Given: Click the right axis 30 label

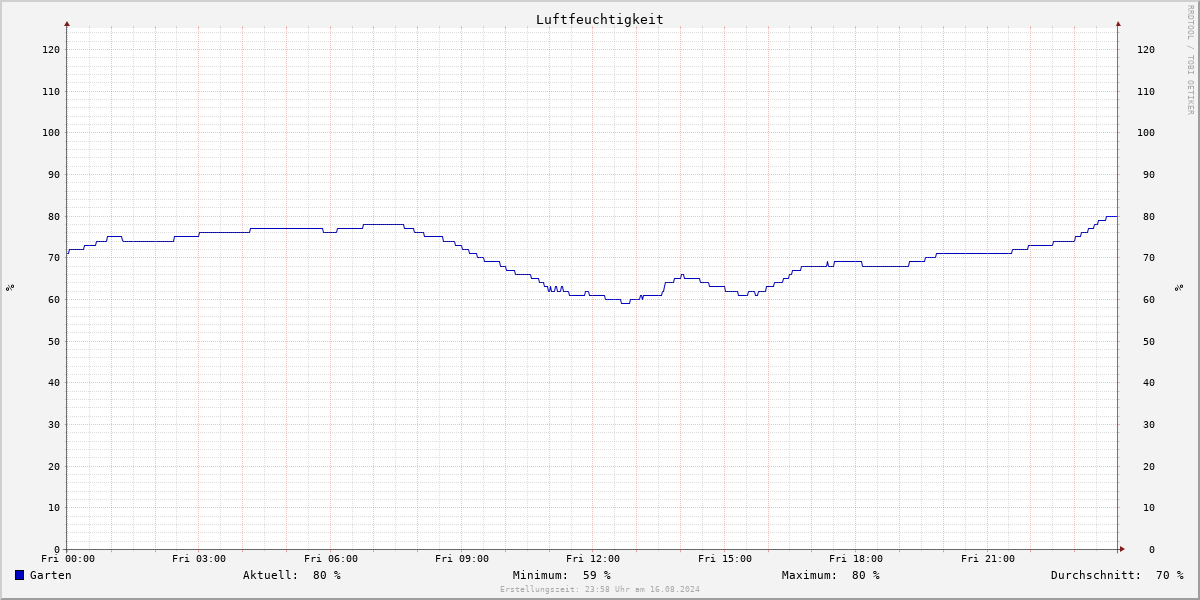Looking at the screenshot, I should (x=1149, y=424).
